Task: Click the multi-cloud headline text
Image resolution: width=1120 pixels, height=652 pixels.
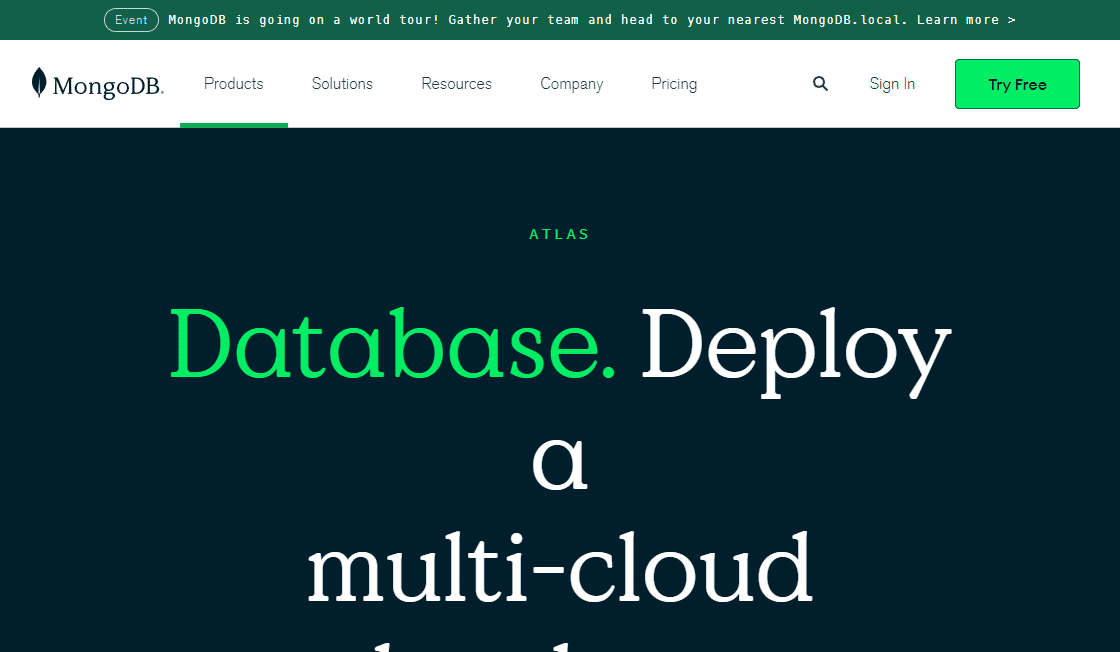Action: click(560, 566)
